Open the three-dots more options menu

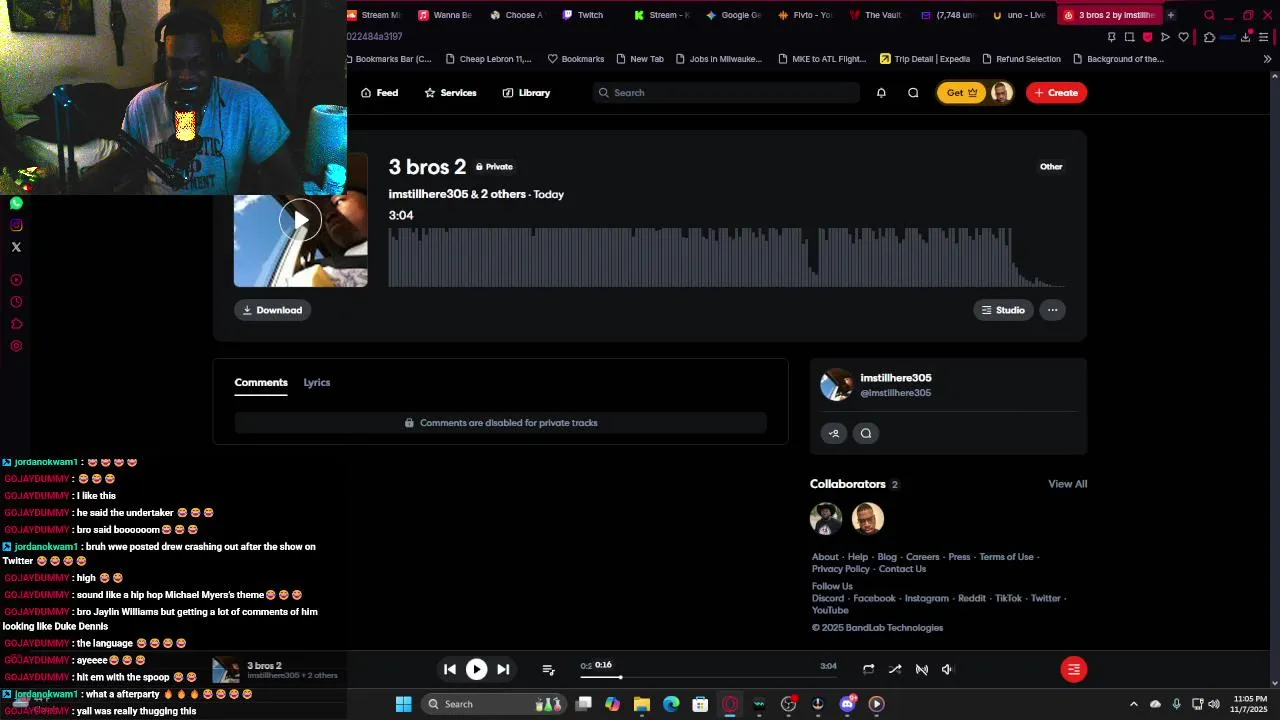(x=1052, y=310)
